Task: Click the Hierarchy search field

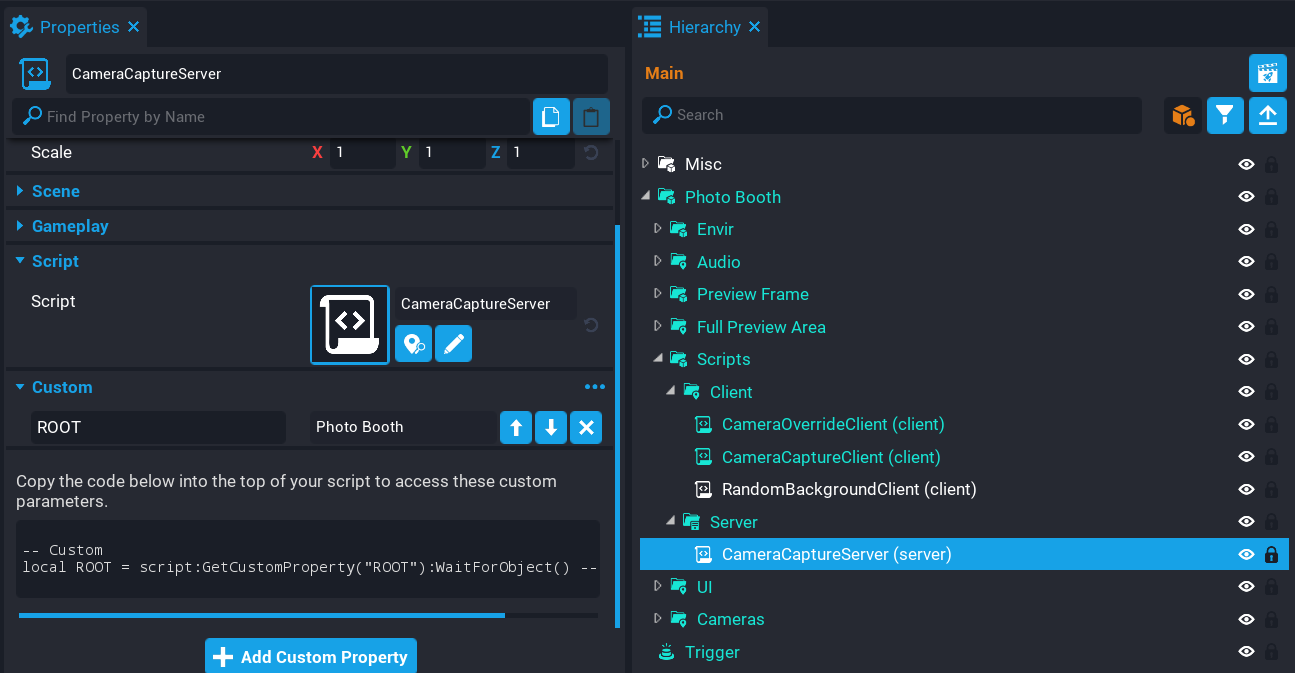Action: pyautogui.click(x=890, y=115)
